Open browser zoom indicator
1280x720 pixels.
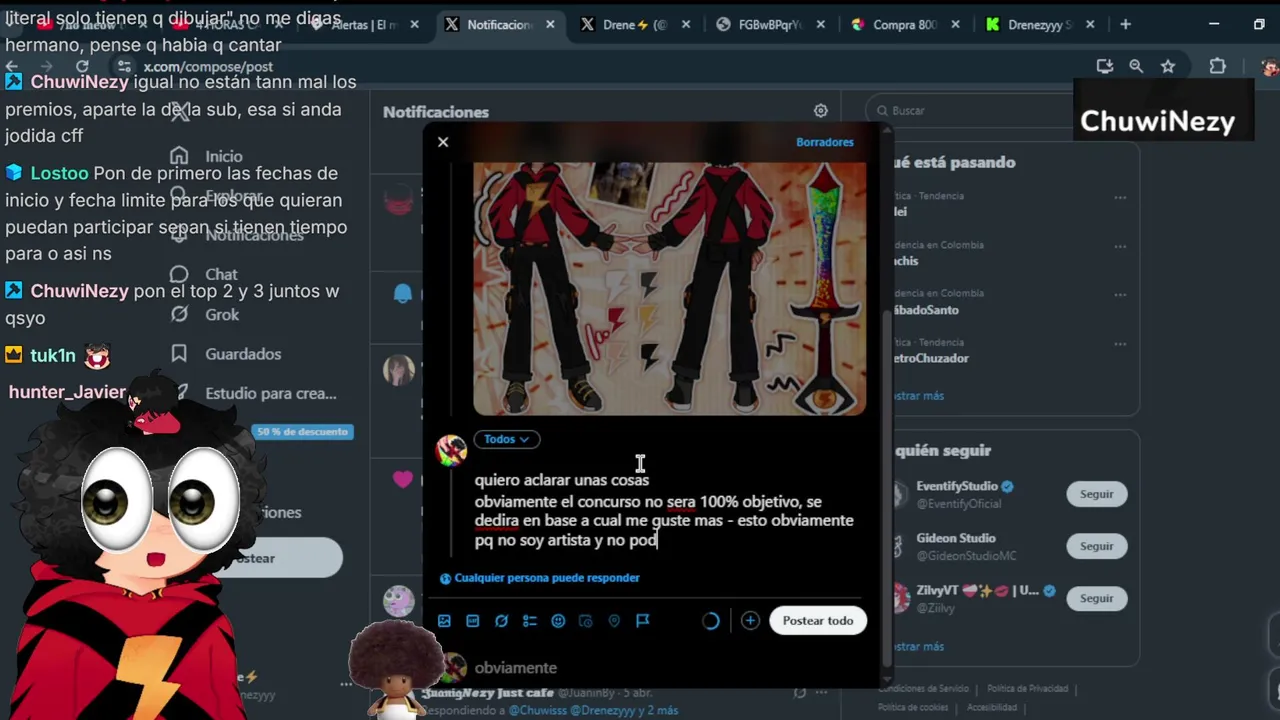click(1136, 66)
